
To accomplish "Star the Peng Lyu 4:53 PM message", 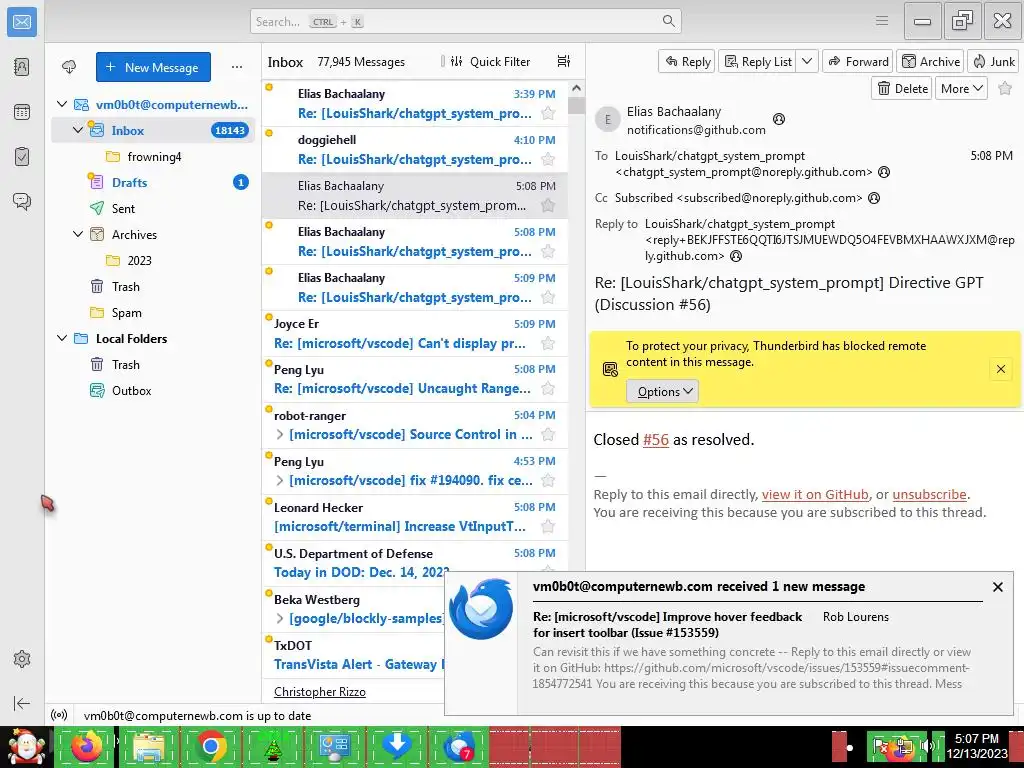I will [548, 481].
